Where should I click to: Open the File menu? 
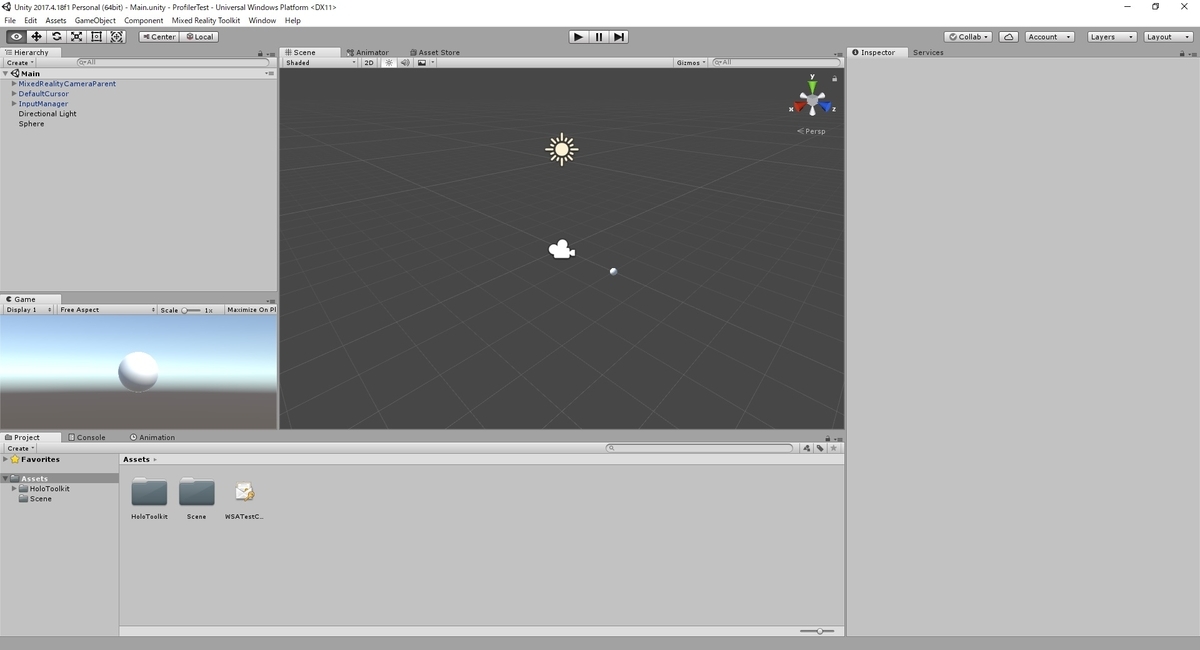click(10, 20)
